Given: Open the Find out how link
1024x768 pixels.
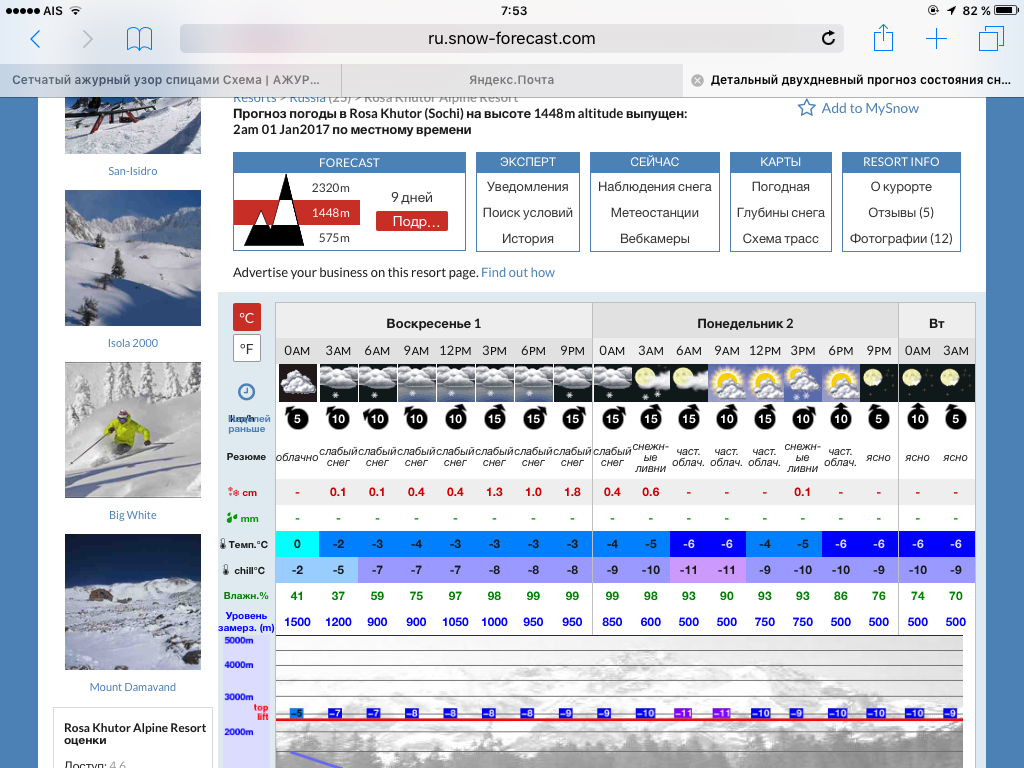Looking at the screenshot, I should point(518,272).
